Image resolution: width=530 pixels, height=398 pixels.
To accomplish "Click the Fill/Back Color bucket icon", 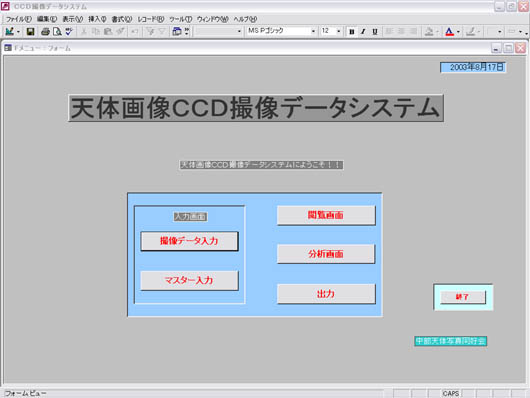I will [429, 31].
